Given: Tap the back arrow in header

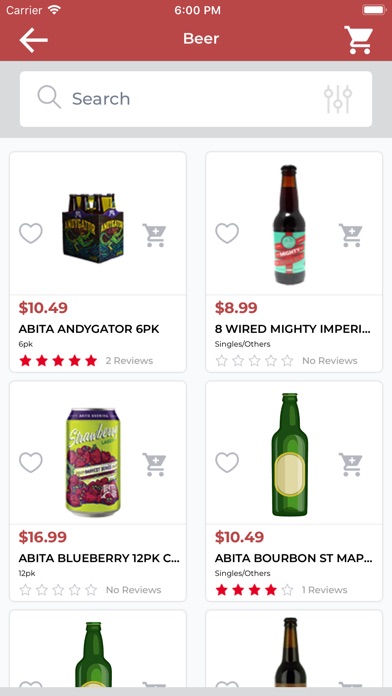Looking at the screenshot, I should 33,40.
